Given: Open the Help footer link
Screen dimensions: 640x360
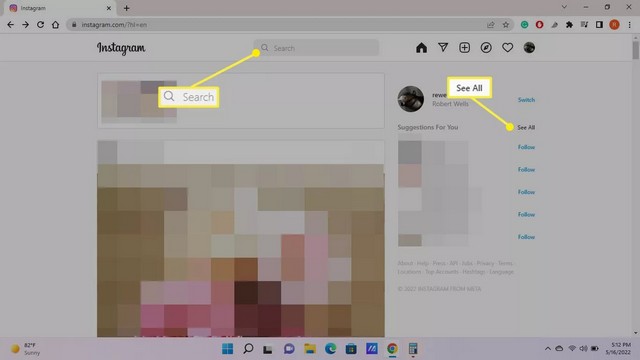Looking at the screenshot, I should click(x=422, y=263).
